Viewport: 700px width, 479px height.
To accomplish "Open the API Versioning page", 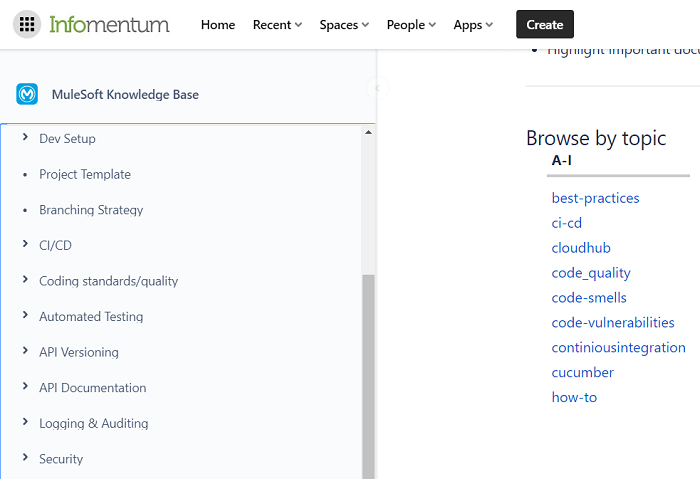I will pos(79,352).
